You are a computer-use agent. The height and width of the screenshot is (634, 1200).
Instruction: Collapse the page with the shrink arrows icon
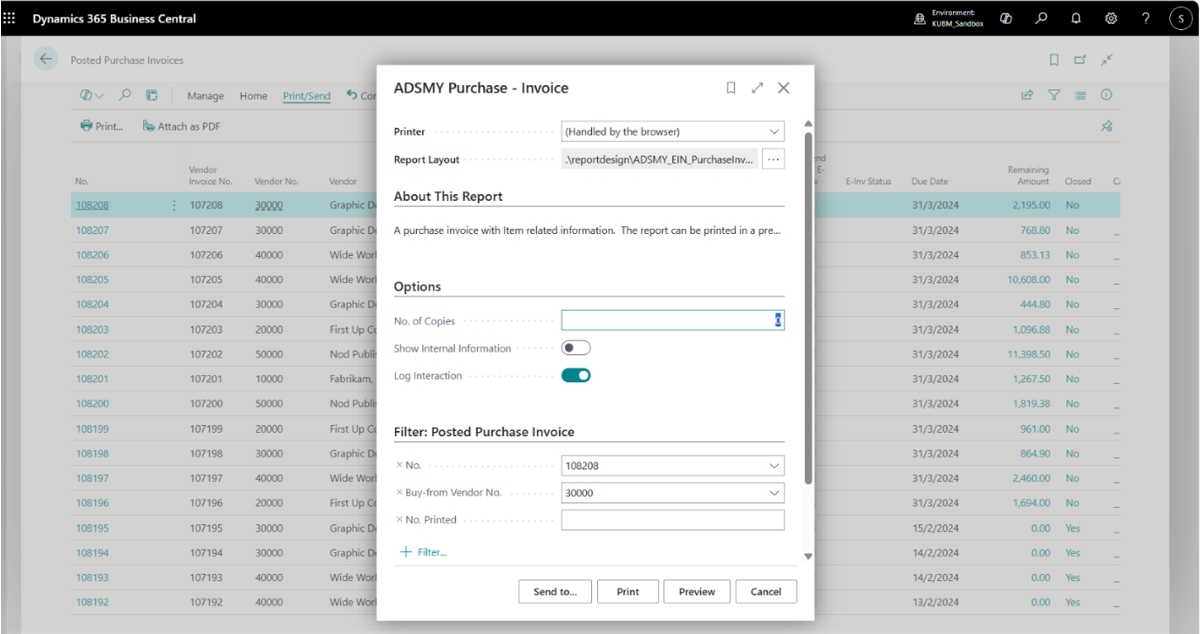click(1107, 60)
